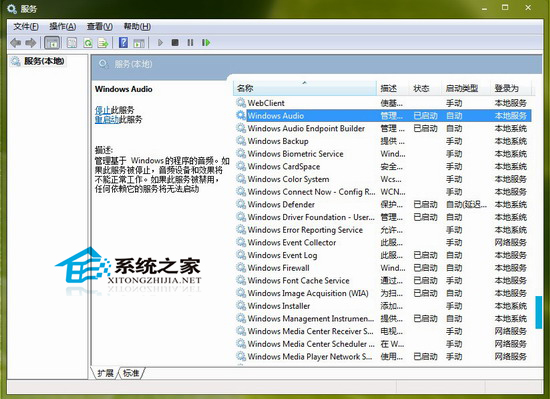Click the vertical scrollbar thumb of services list
Image resolution: width=550 pixels, height=399 pixels.
pos(538,312)
